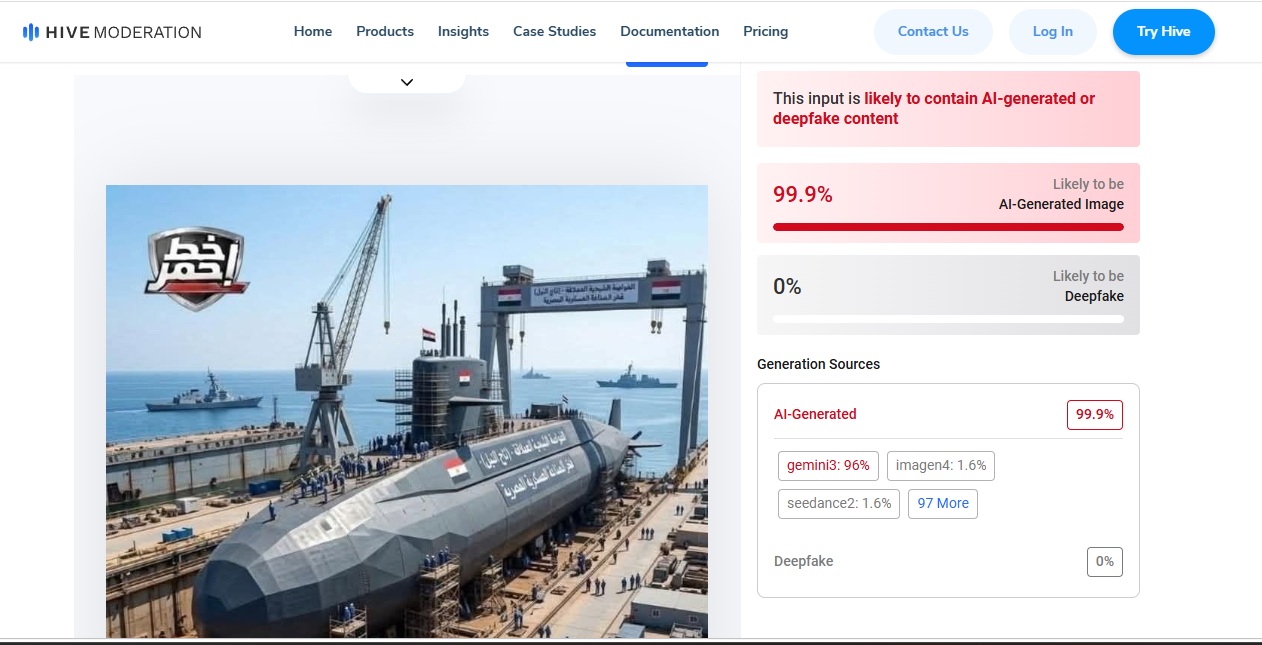Click the Try Hive button

1163,32
